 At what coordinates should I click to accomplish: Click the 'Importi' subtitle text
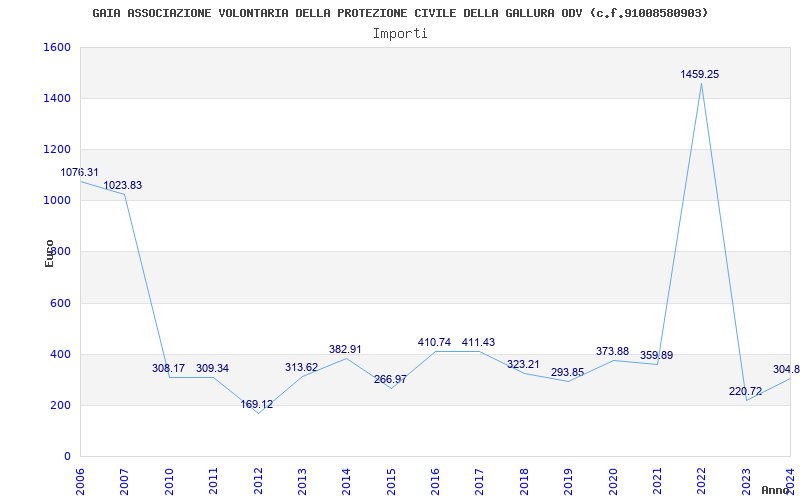click(x=400, y=34)
